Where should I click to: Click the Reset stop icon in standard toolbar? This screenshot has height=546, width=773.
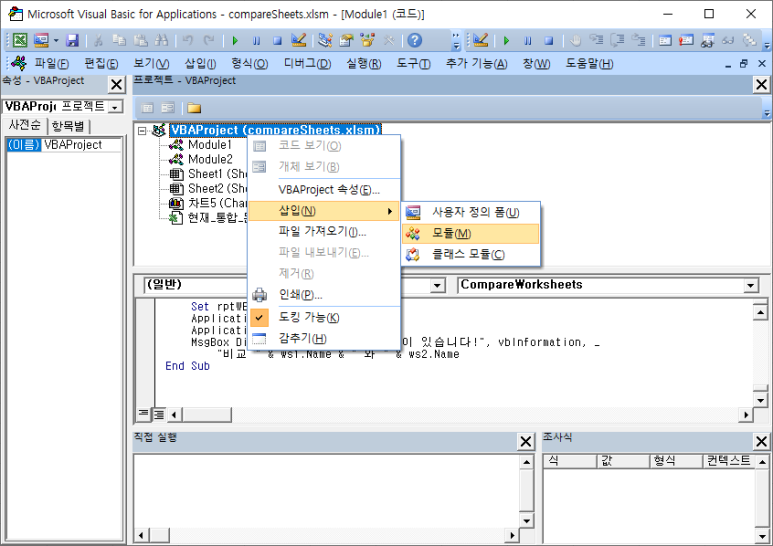click(277, 41)
